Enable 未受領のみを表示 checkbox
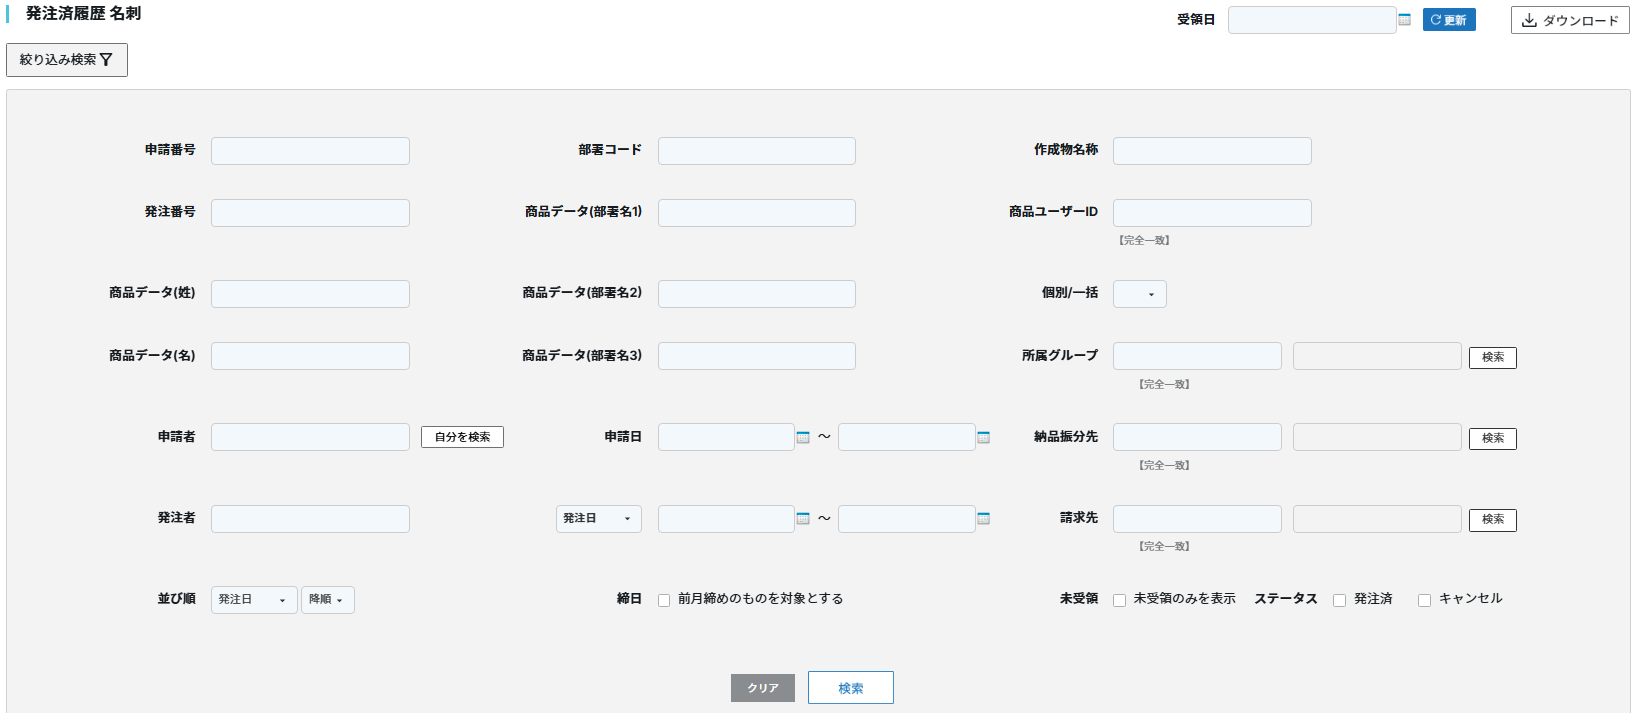This screenshot has width=1635, height=713. (x=1119, y=600)
